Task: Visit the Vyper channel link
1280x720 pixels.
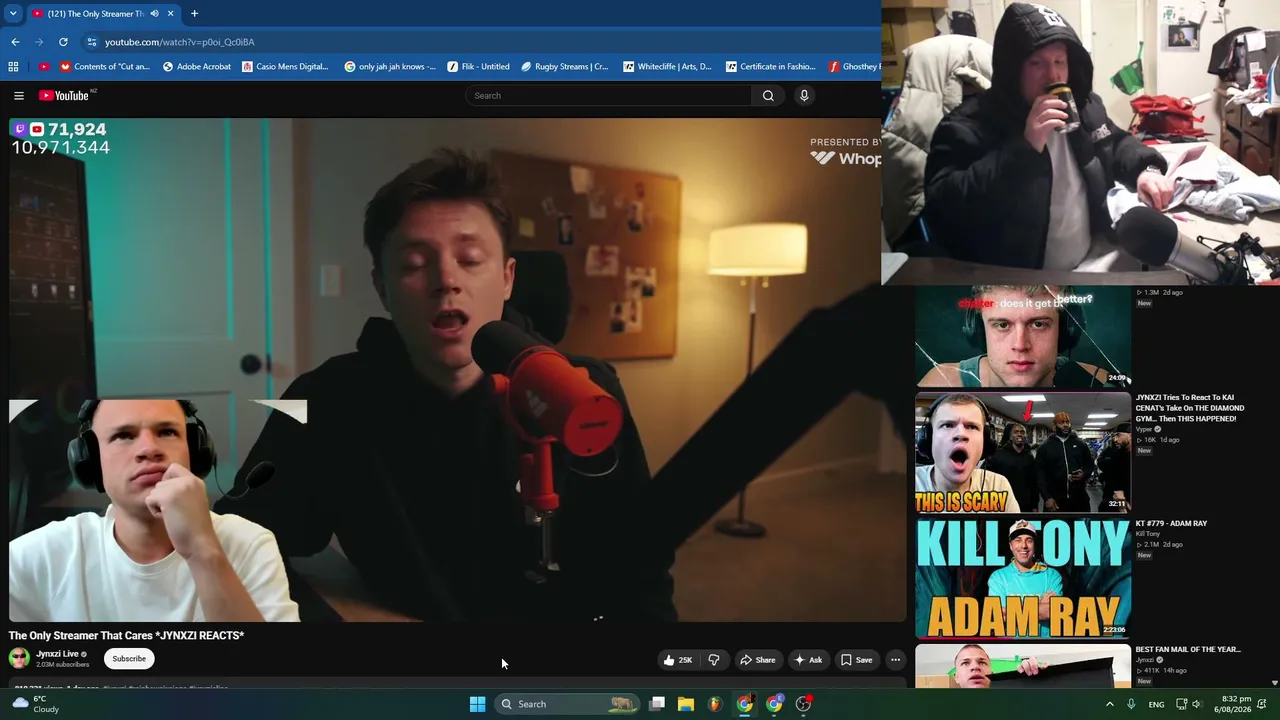Action: 1144,429
